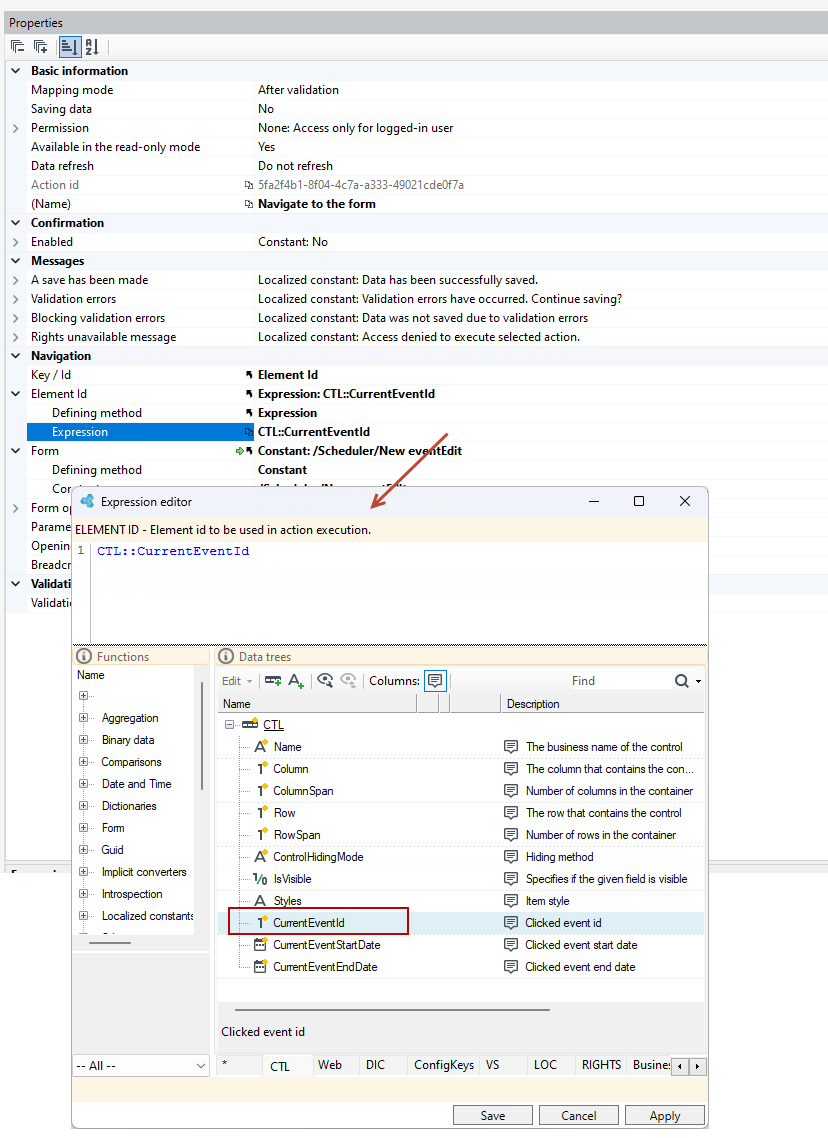This screenshot has width=828, height=1138.
Task: Click the collapse all properties icon
Action: (x=17, y=47)
